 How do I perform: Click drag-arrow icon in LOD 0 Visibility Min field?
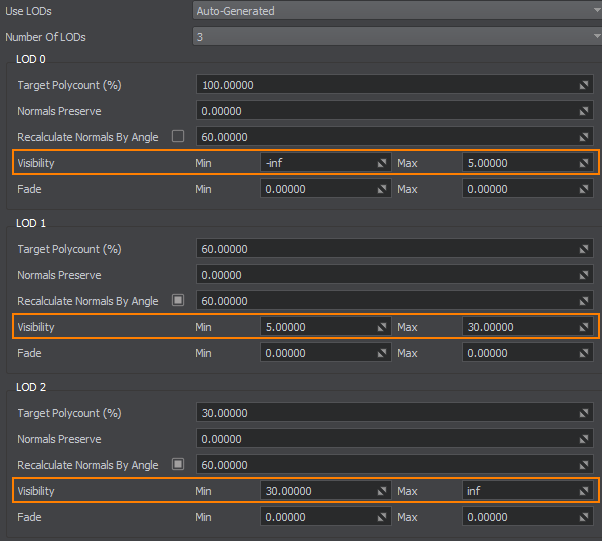click(x=381, y=162)
